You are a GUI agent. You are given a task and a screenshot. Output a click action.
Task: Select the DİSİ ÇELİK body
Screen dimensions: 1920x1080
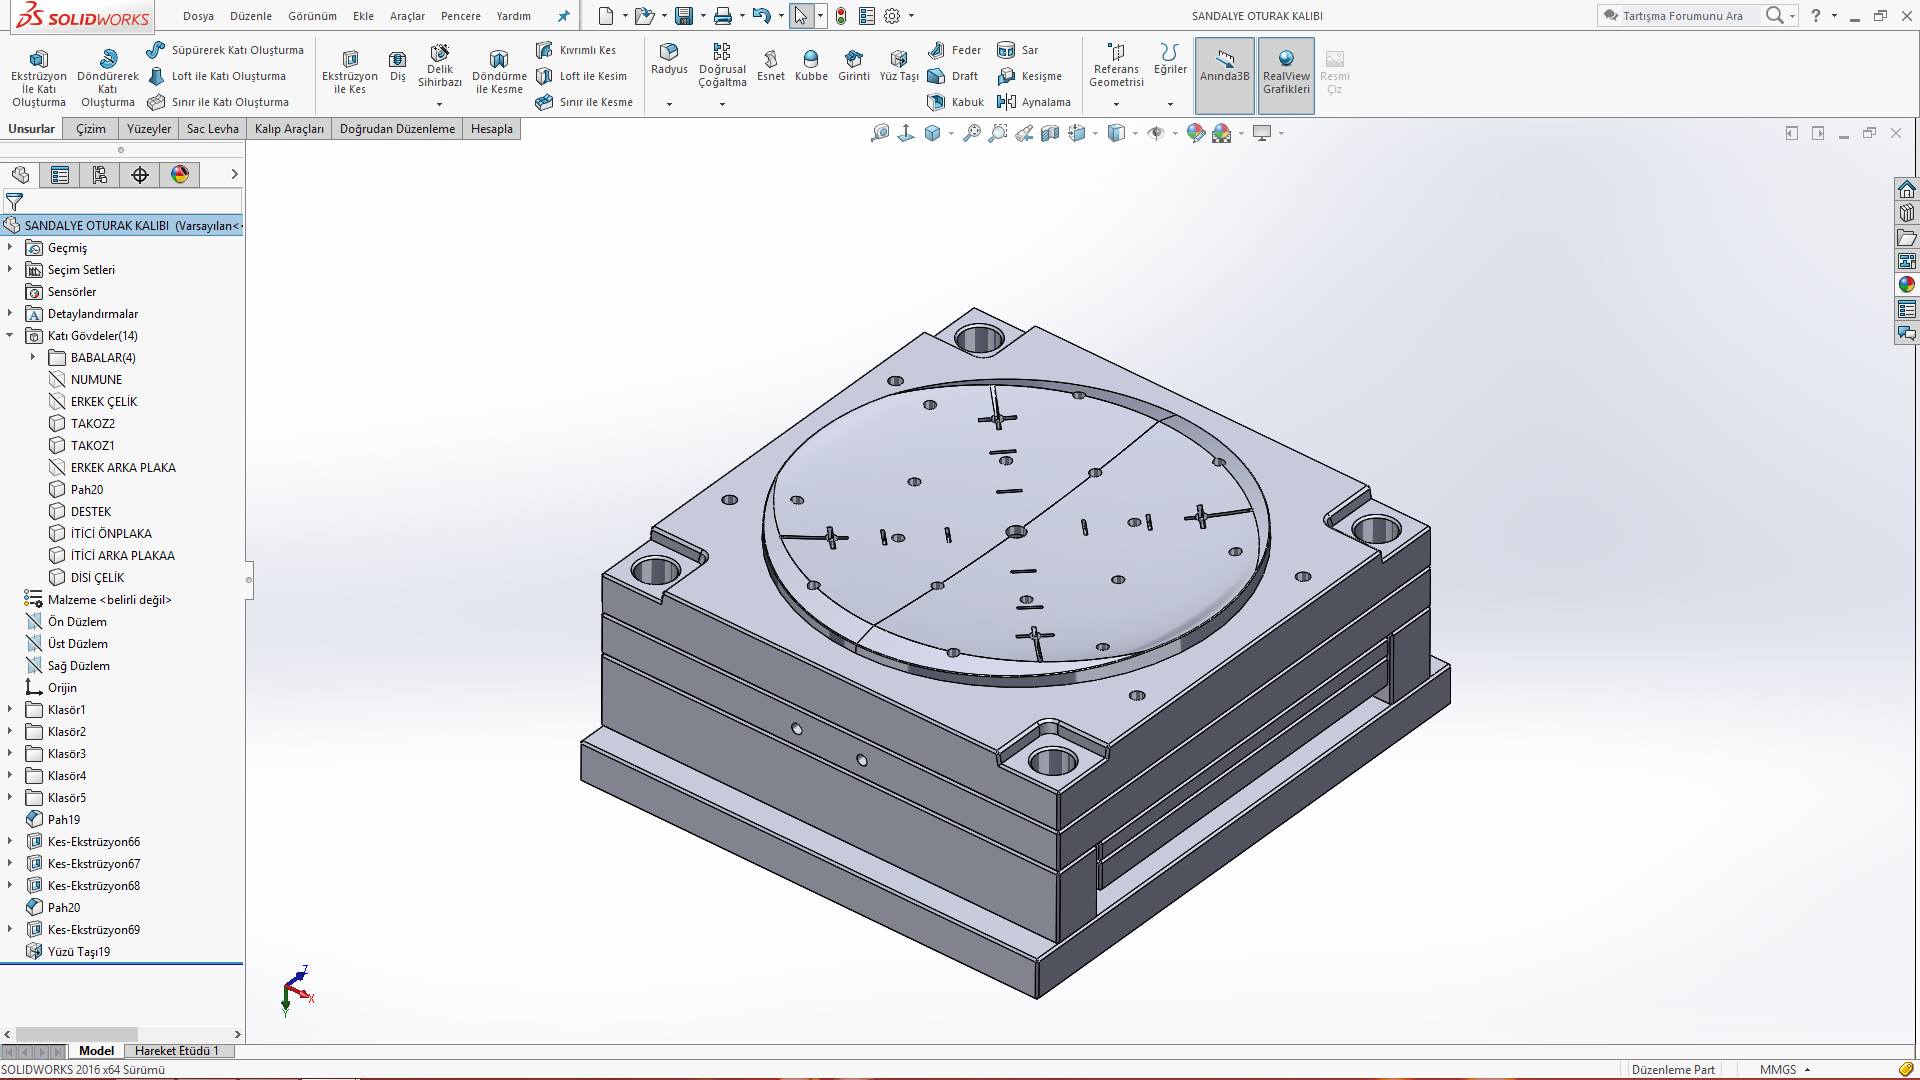point(97,577)
